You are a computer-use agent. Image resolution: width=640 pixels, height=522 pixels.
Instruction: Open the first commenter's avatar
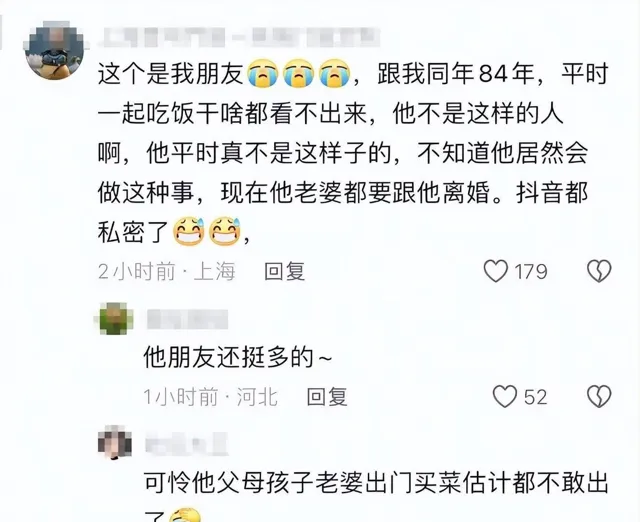pyautogui.click(x=55, y=49)
